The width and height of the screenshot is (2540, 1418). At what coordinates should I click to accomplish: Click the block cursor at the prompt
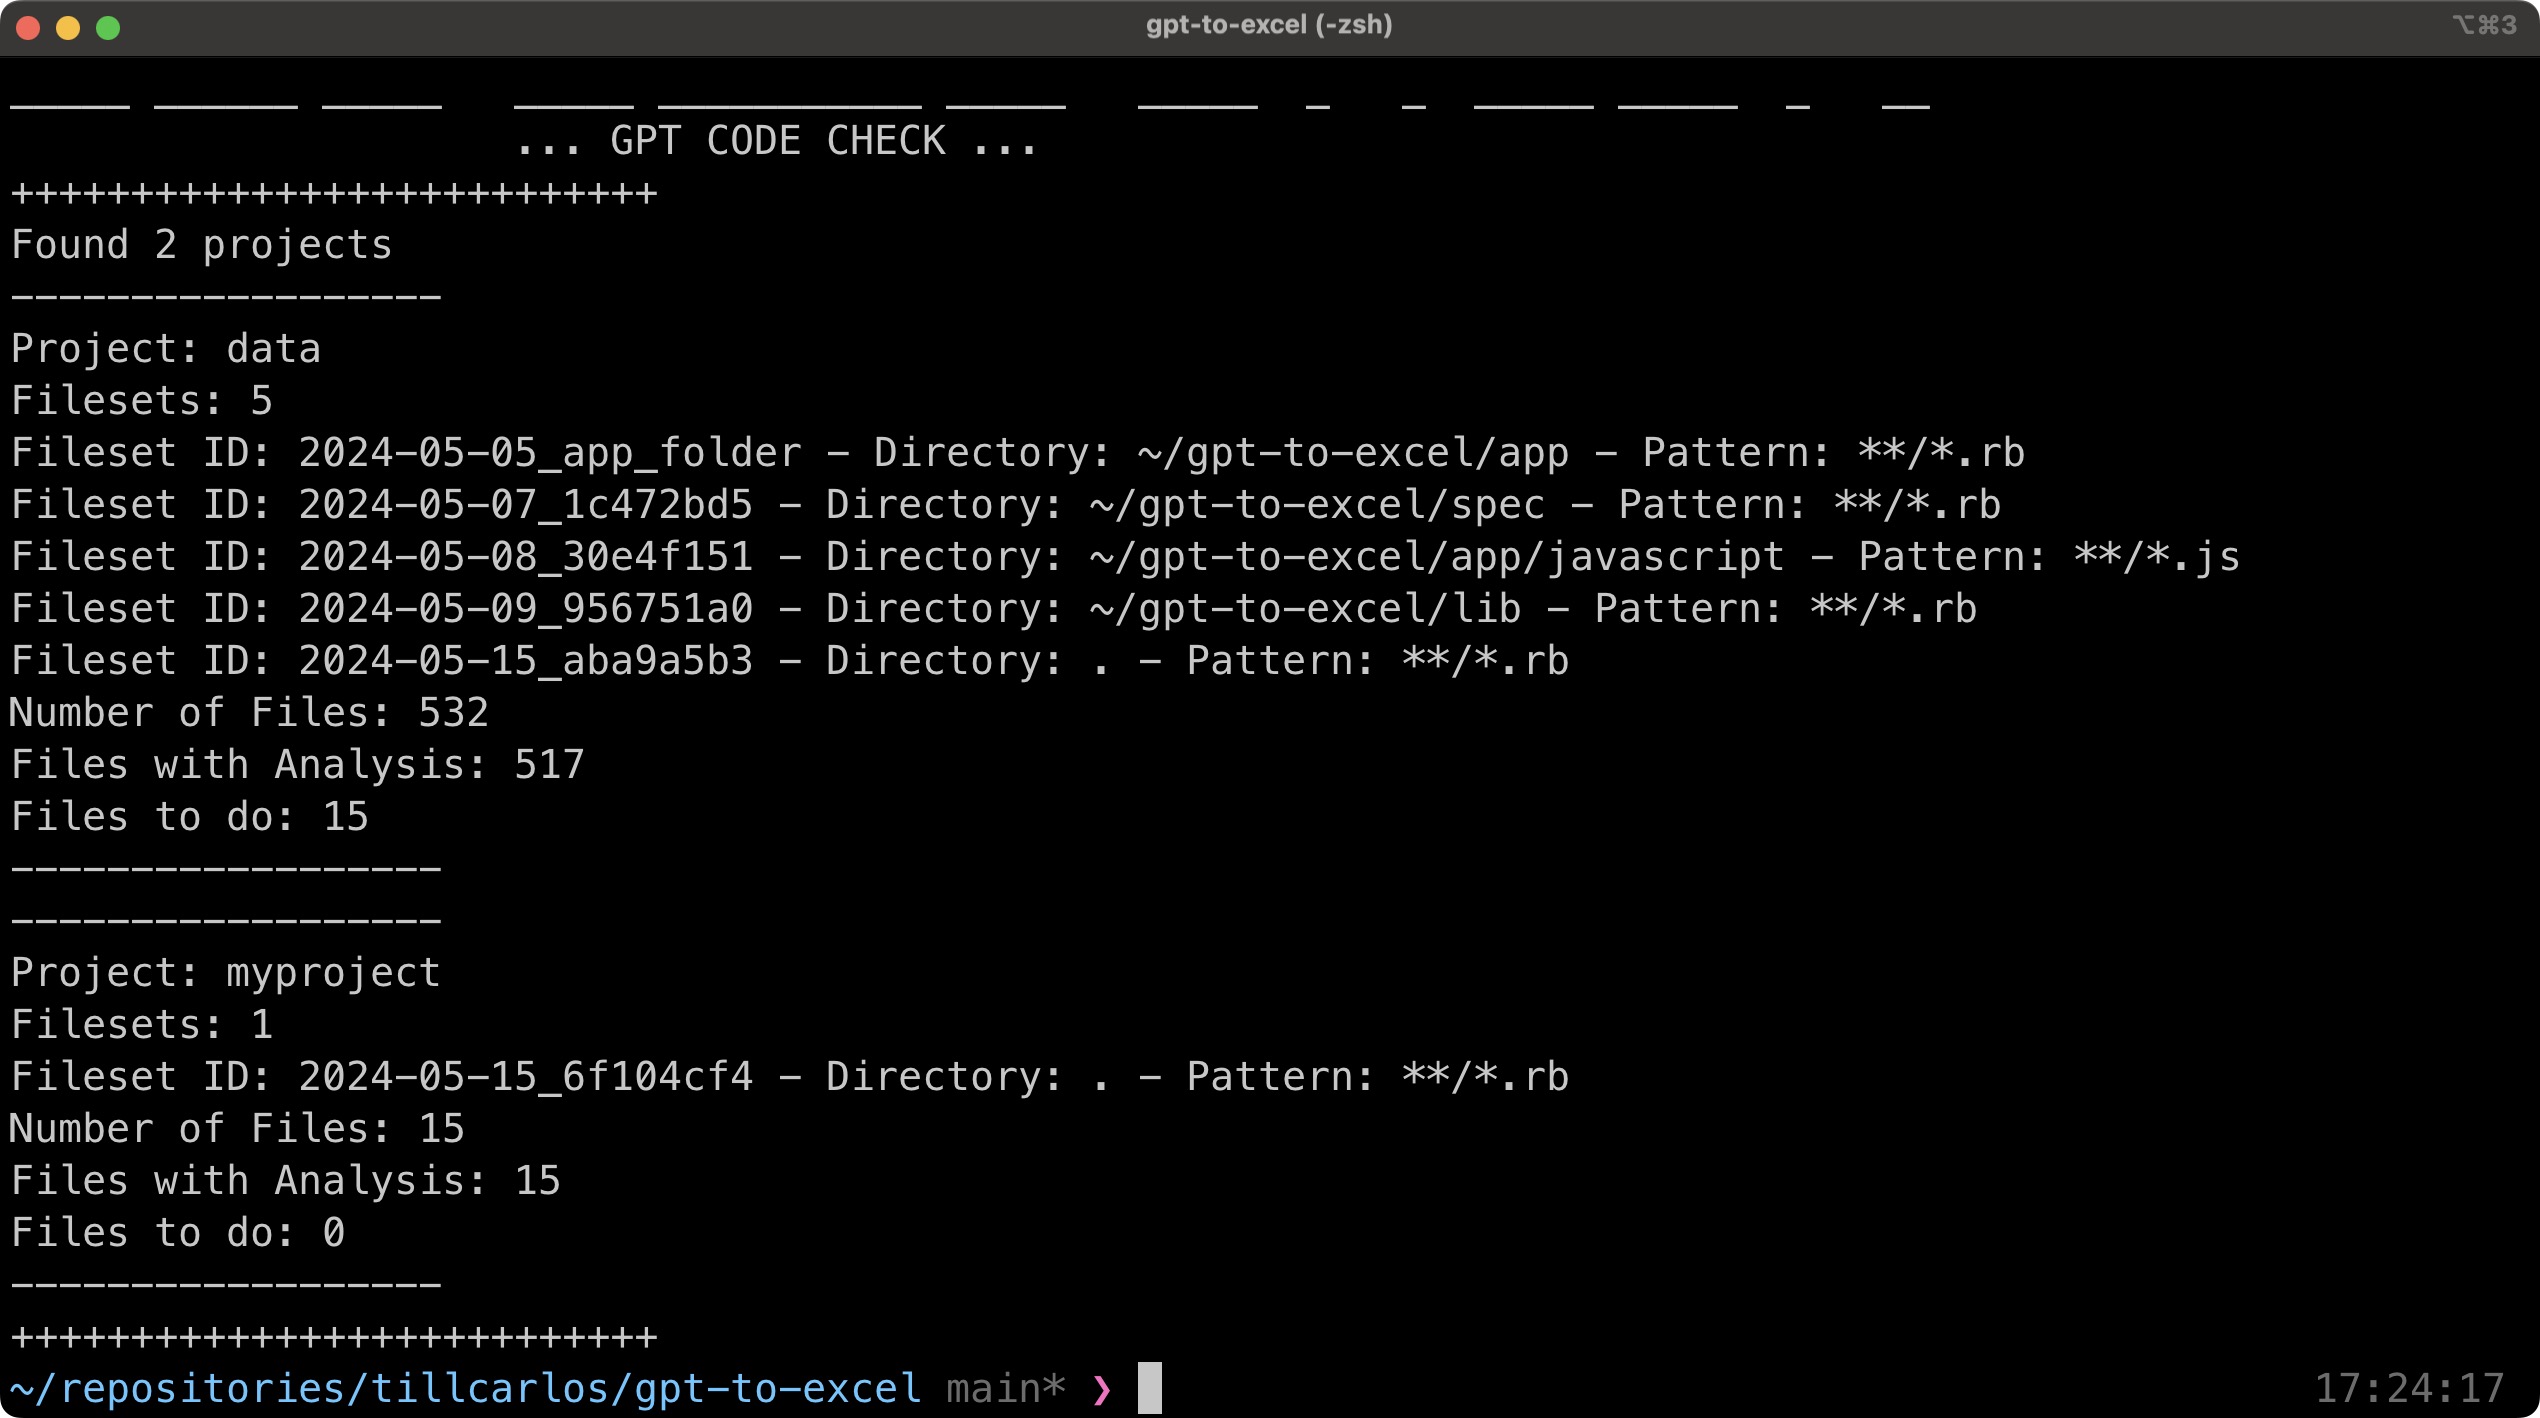point(1149,1388)
